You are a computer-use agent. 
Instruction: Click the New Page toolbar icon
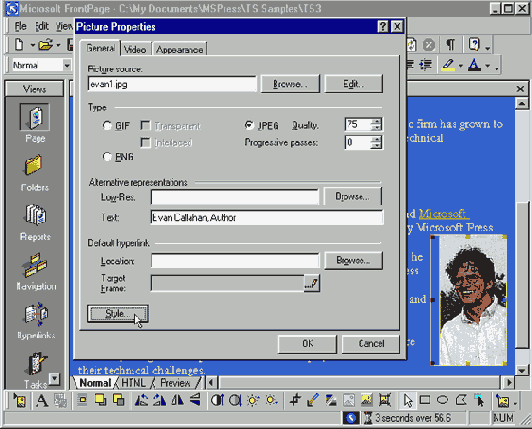click(19, 44)
